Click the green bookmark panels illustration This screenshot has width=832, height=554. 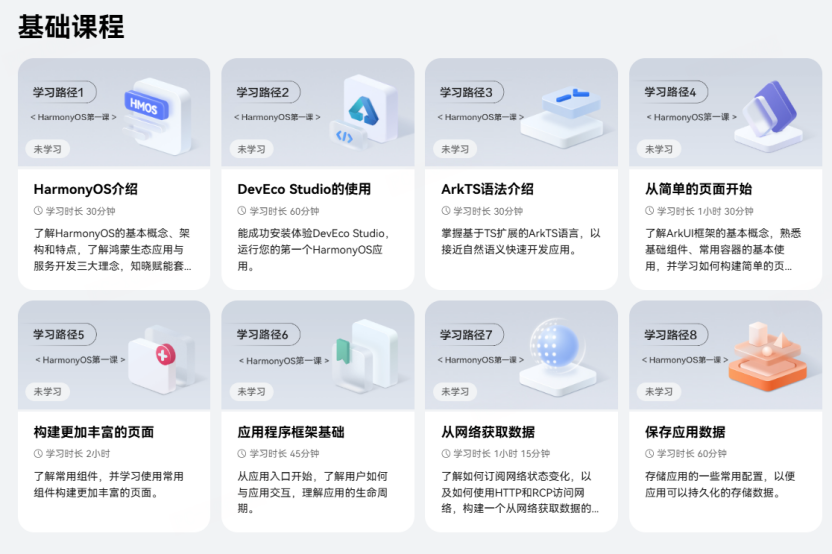(365, 354)
